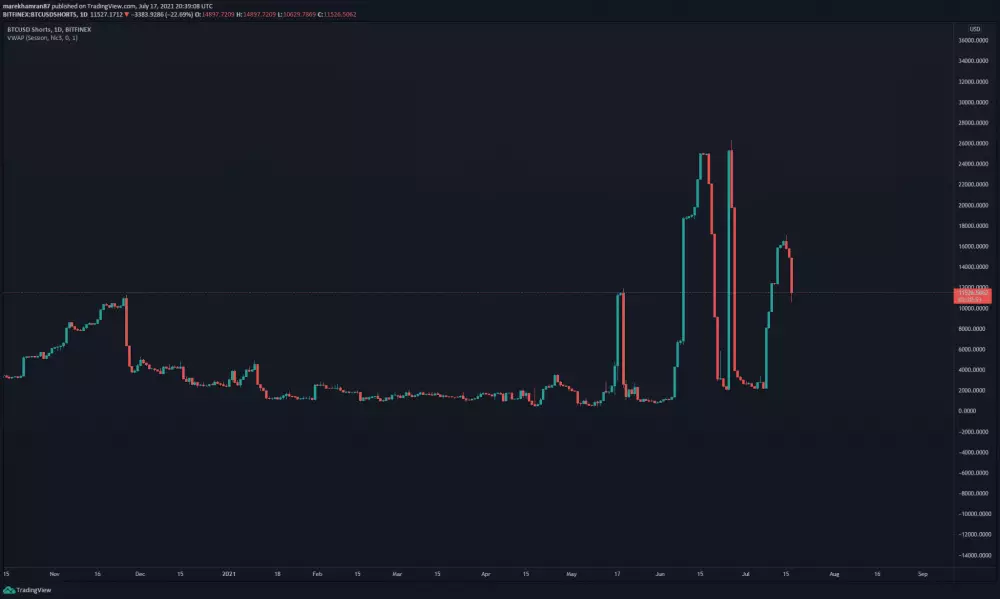Click the TradingView.com link in the header
1000x599 pixels.
pyautogui.click(x=110, y=6)
